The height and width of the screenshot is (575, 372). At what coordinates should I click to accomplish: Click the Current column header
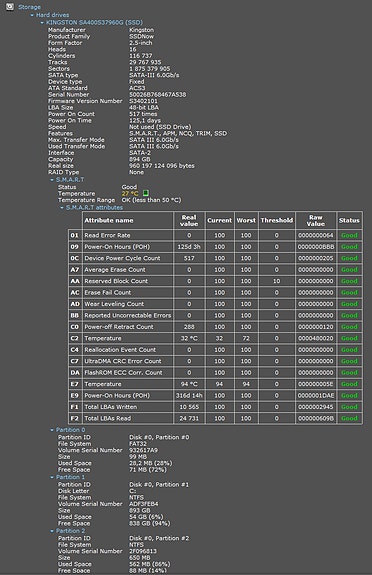coord(219,220)
